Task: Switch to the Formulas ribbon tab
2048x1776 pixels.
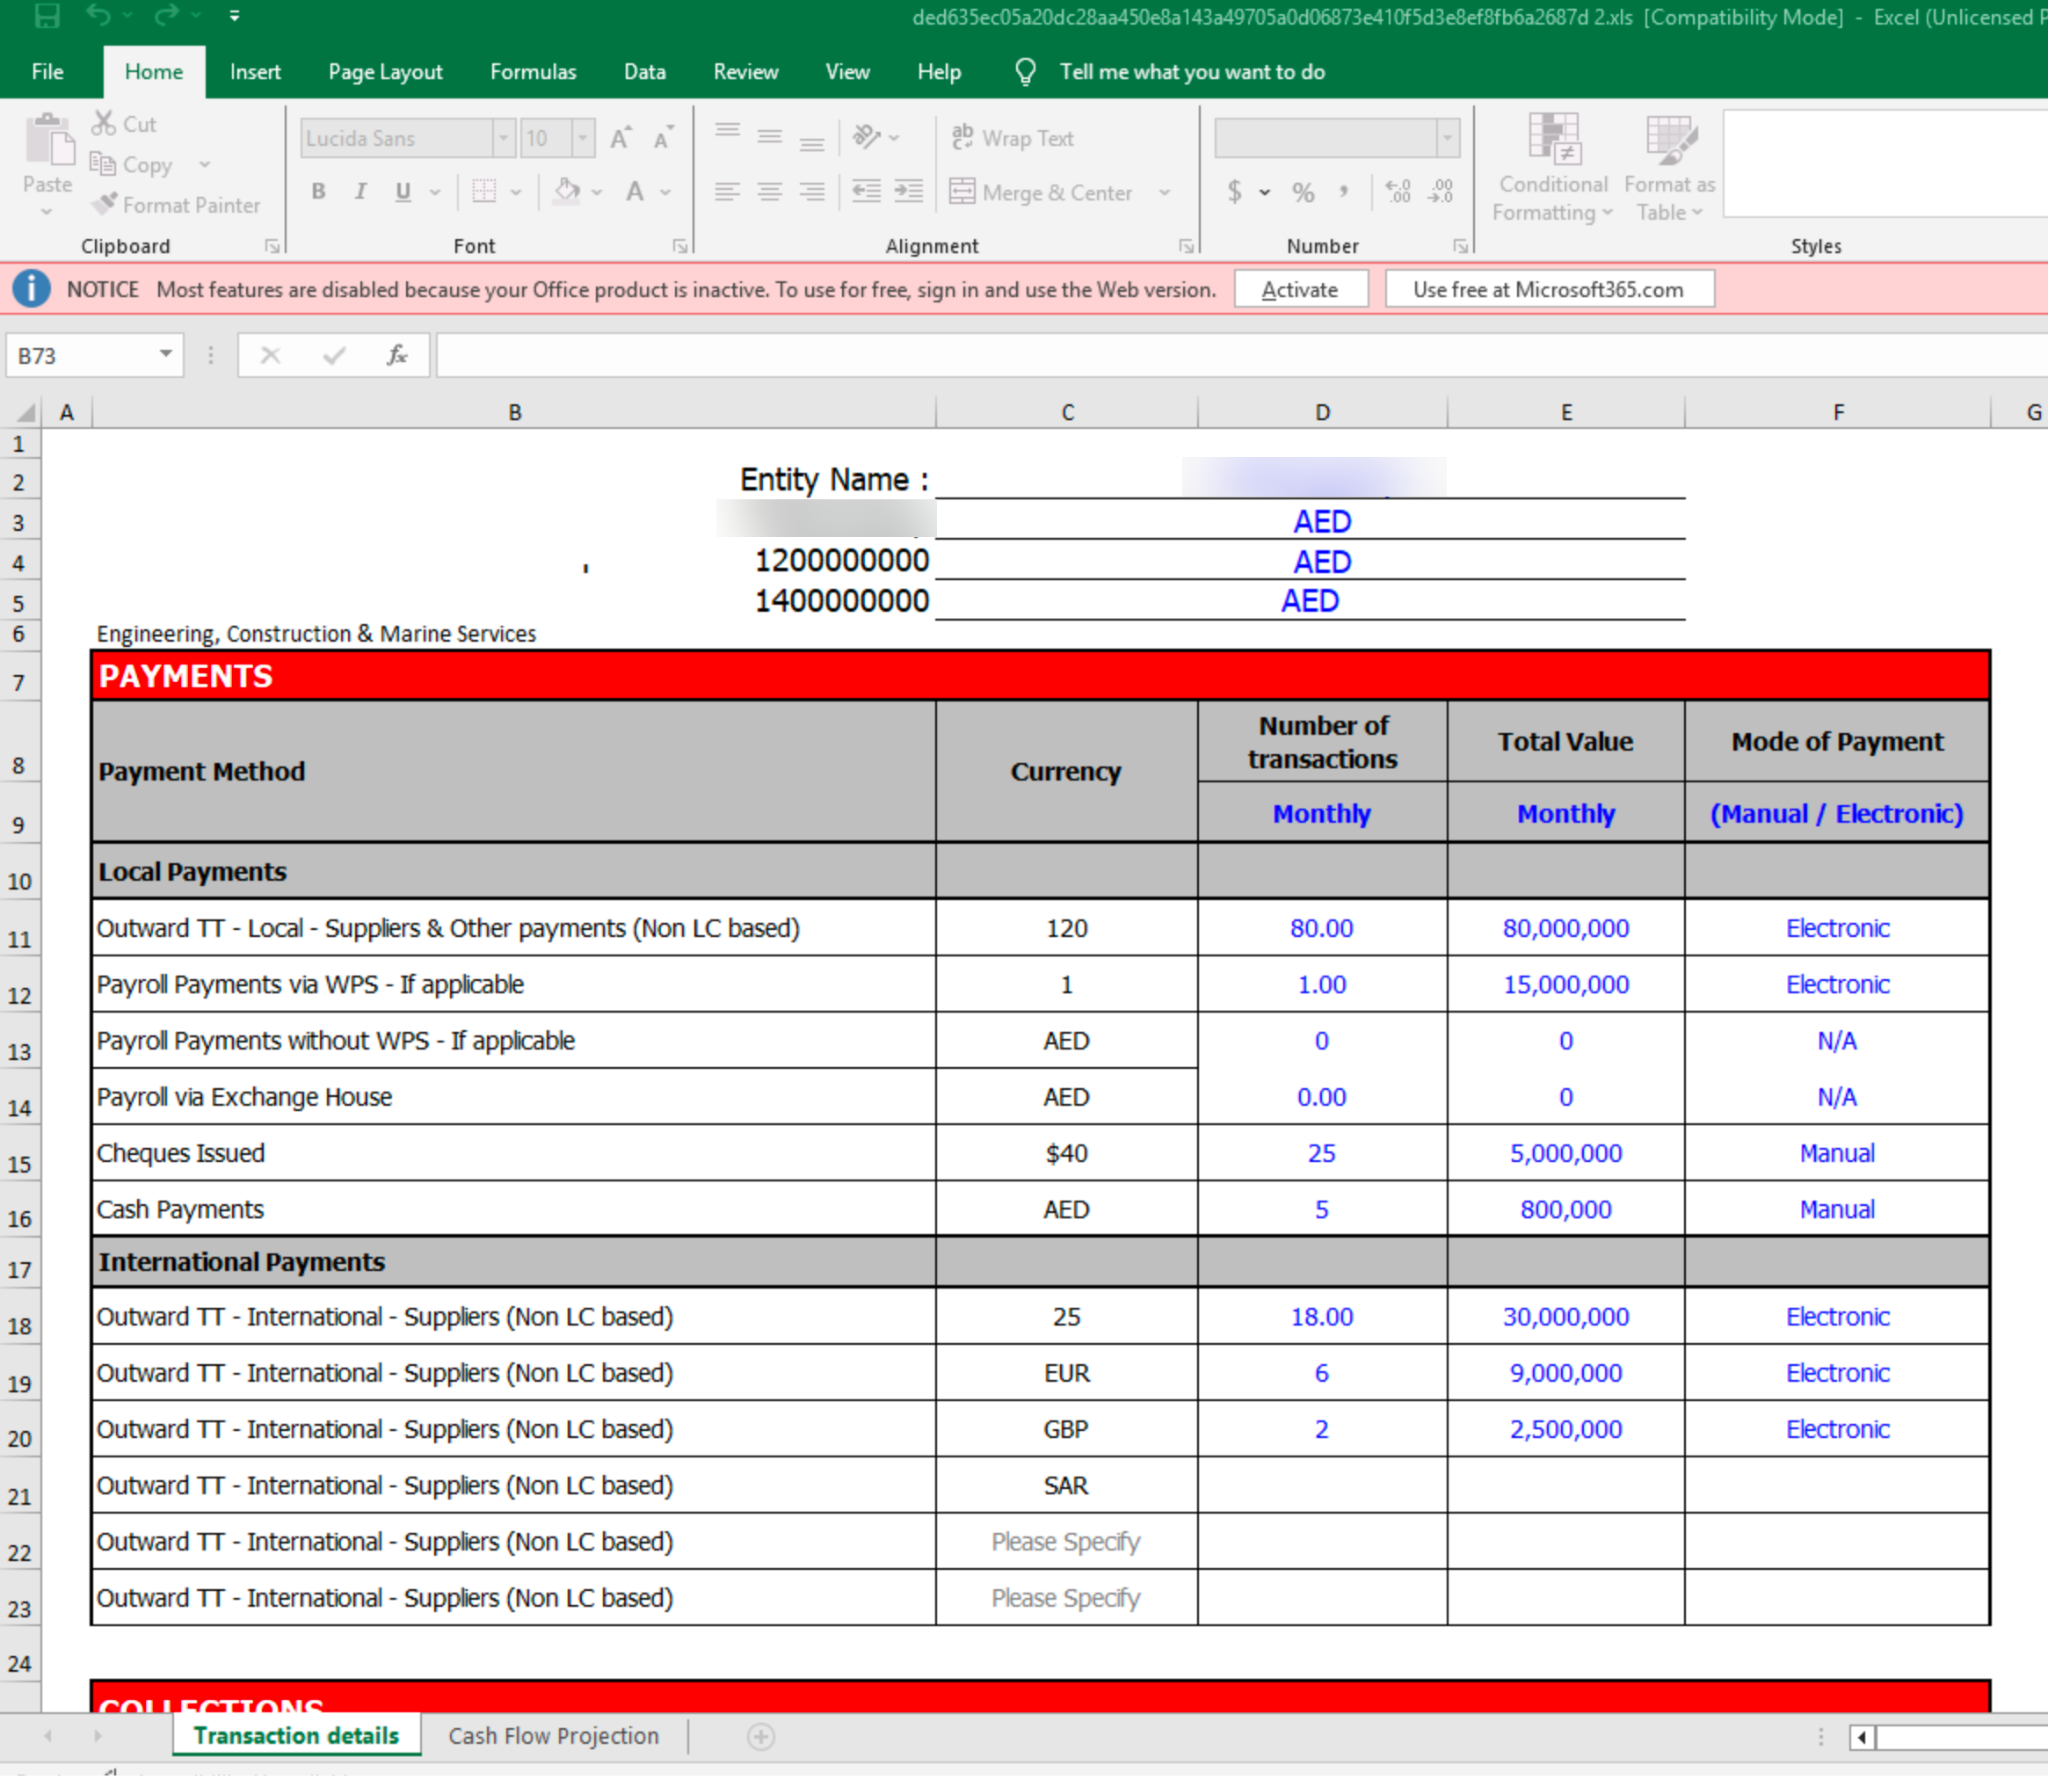Action: click(x=533, y=71)
